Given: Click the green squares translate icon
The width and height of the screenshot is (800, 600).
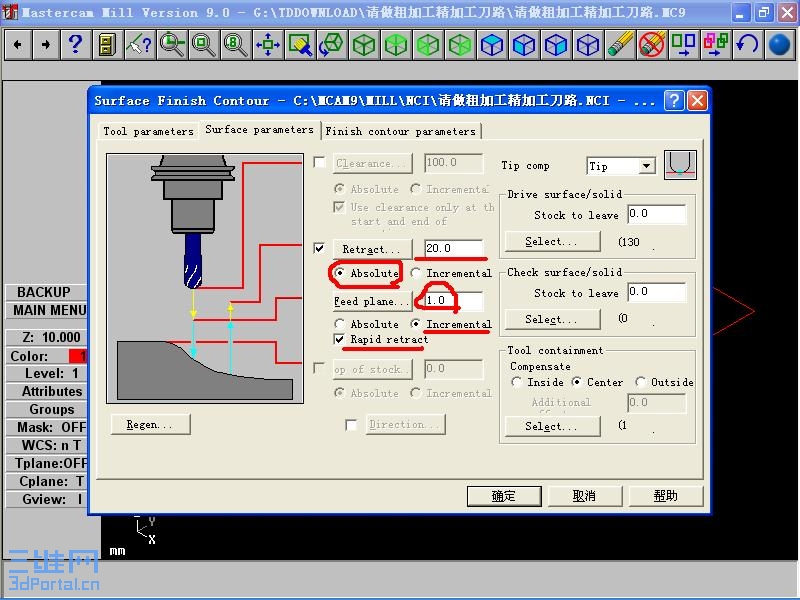Looking at the screenshot, I should (x=684, y=44).
